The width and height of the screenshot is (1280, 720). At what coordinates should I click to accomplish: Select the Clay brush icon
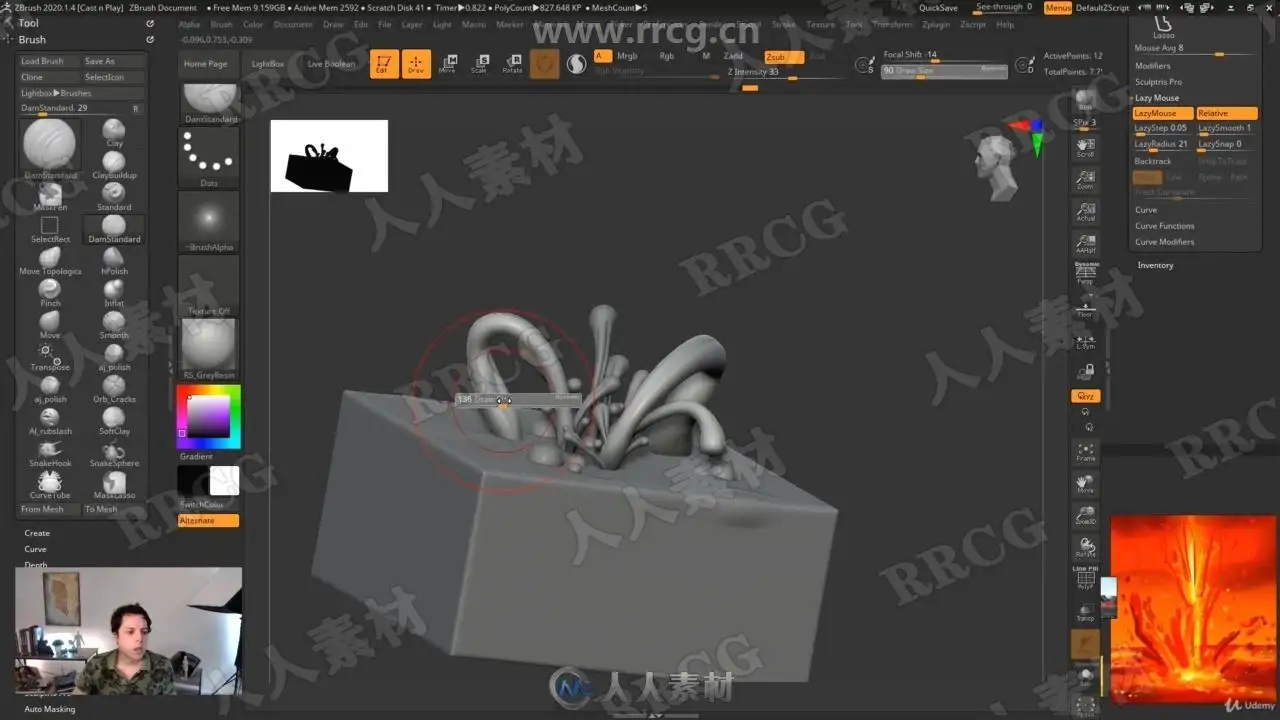point(114,132)
